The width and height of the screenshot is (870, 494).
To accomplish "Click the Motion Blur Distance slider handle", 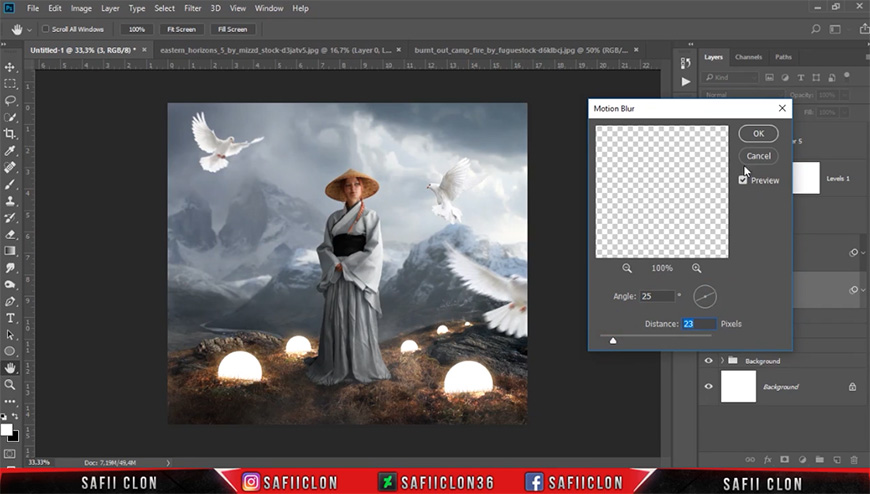I will (613, 340).
